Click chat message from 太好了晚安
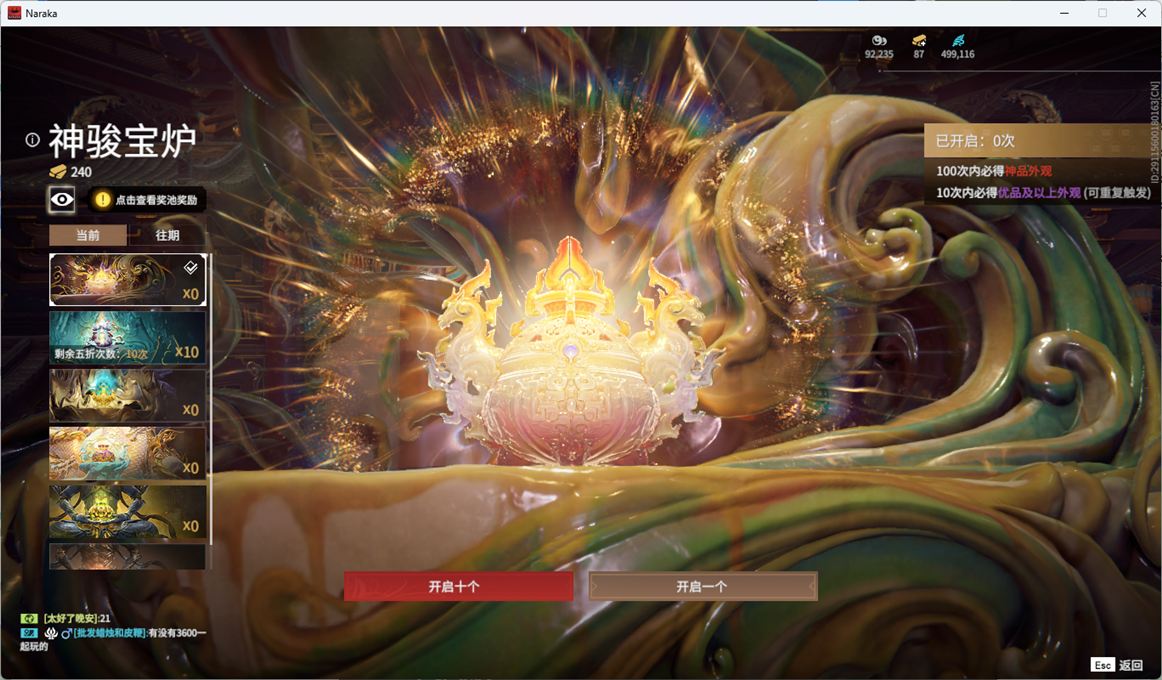Screen dimensions: 1162x680 click(x=76, y=618)
